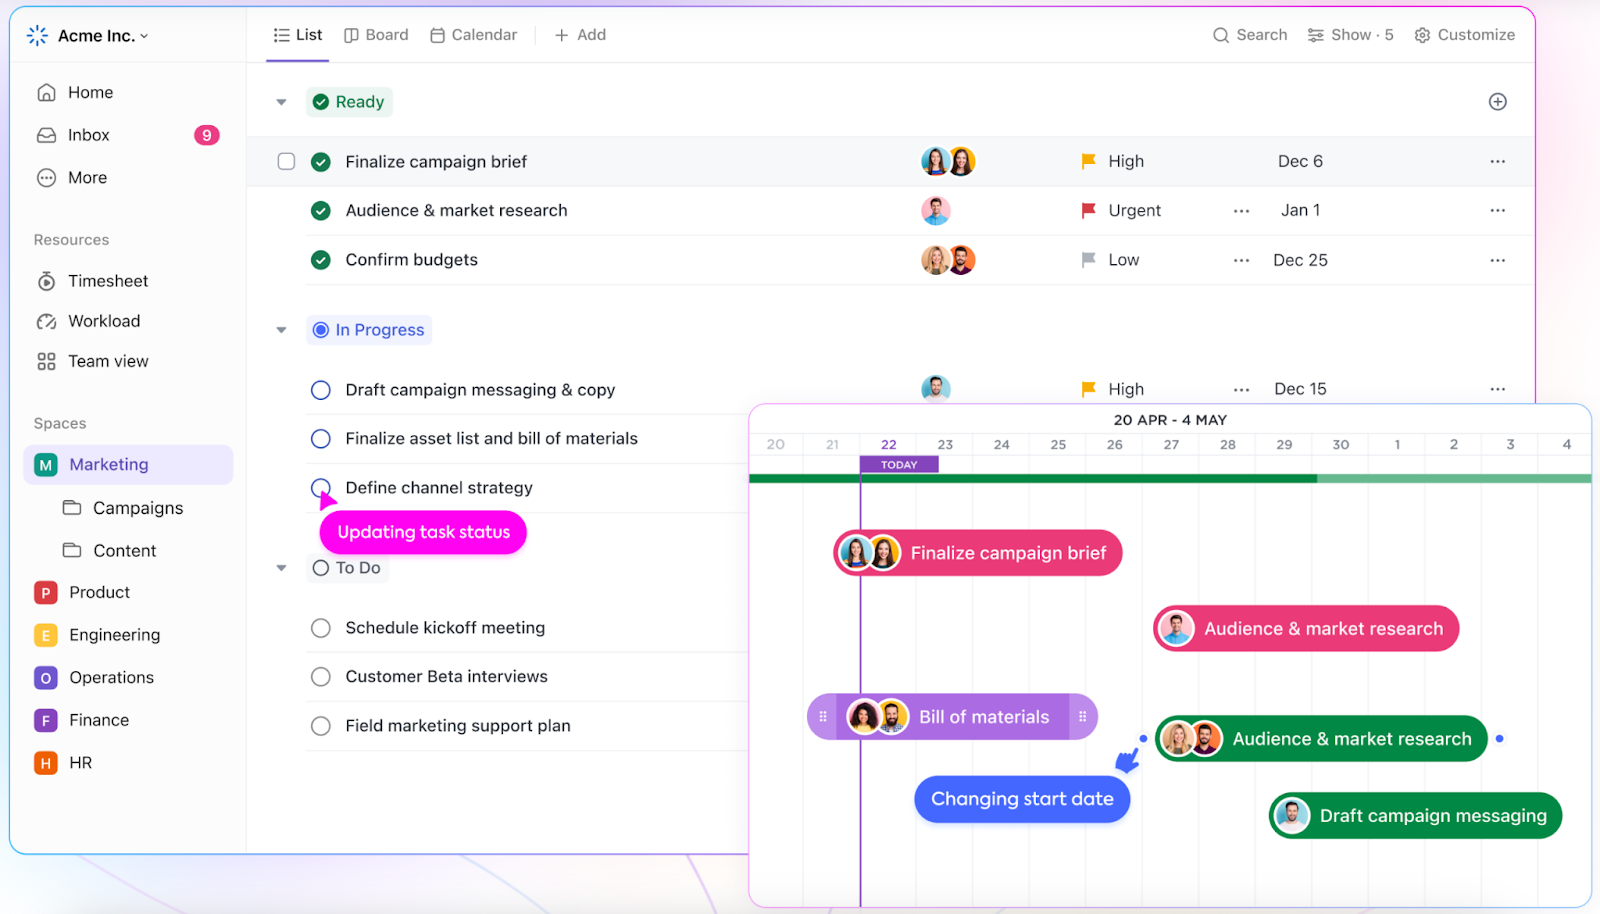1600x914 pixels.
Task: Click the plus circle in Ready group
Action: (1497, 102)
